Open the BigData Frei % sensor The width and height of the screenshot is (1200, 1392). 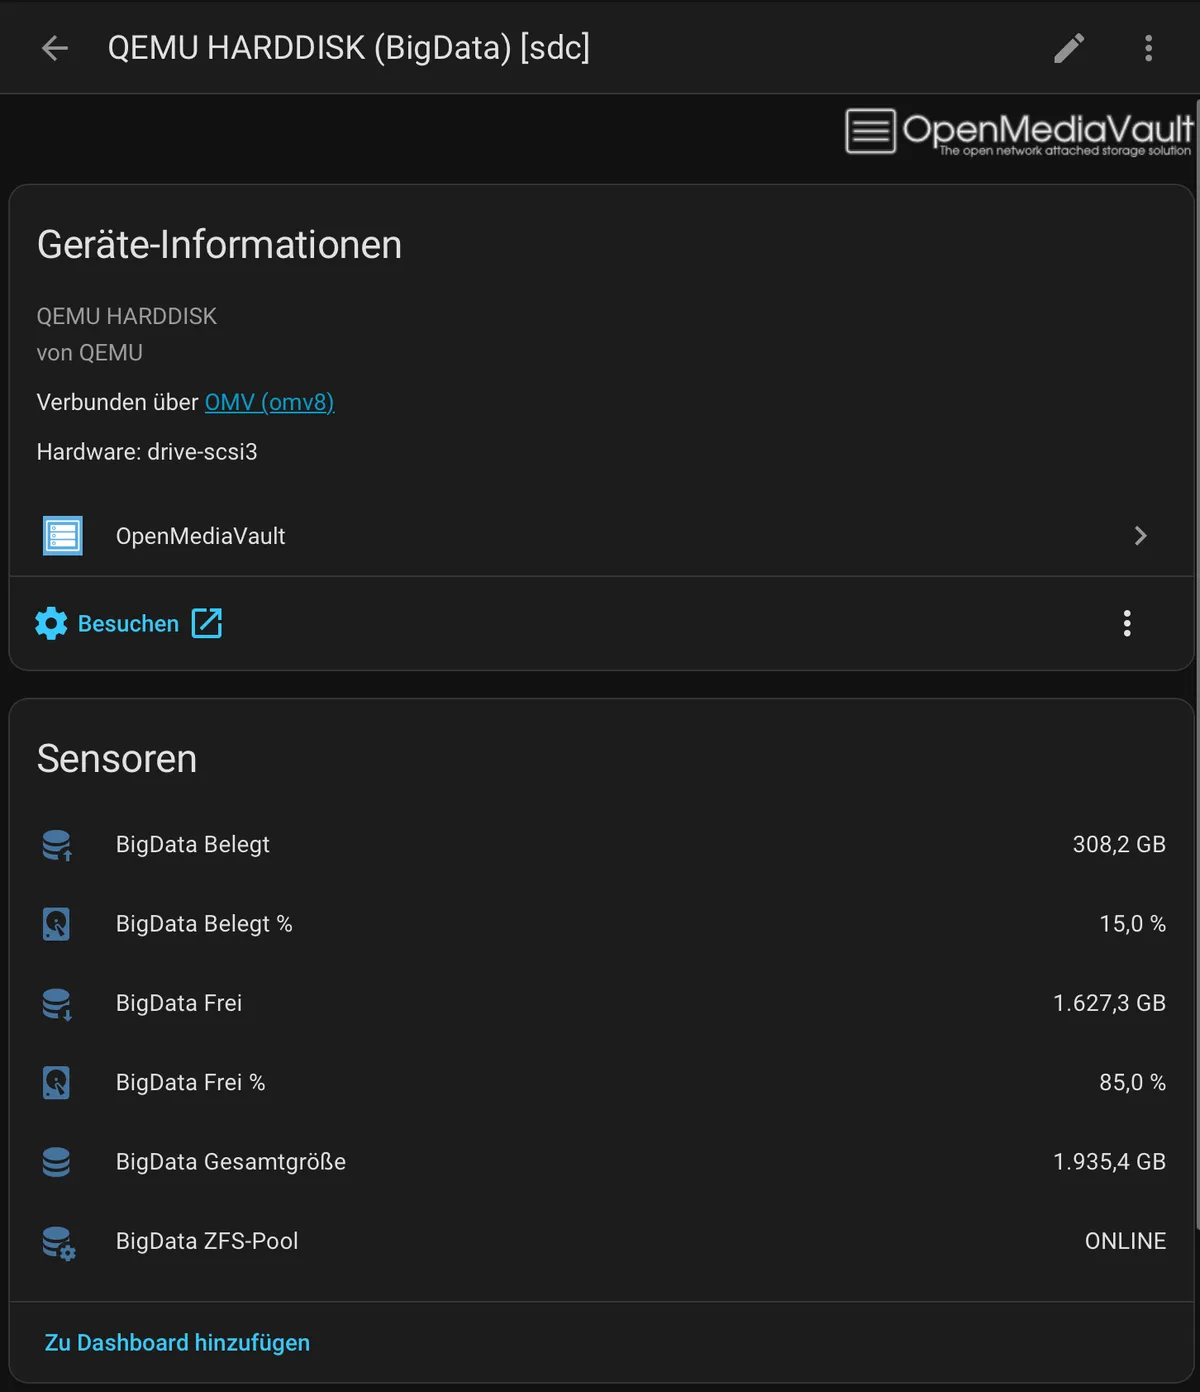point(601,1082)
